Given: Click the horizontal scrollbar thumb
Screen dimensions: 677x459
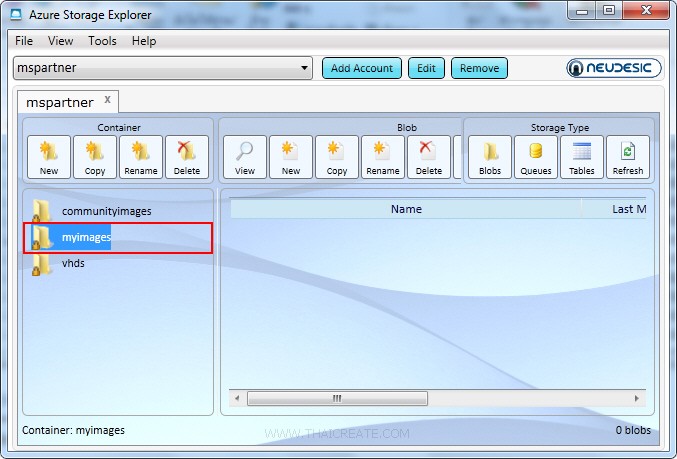Looking at the screenshot, I should coord(337,398).
